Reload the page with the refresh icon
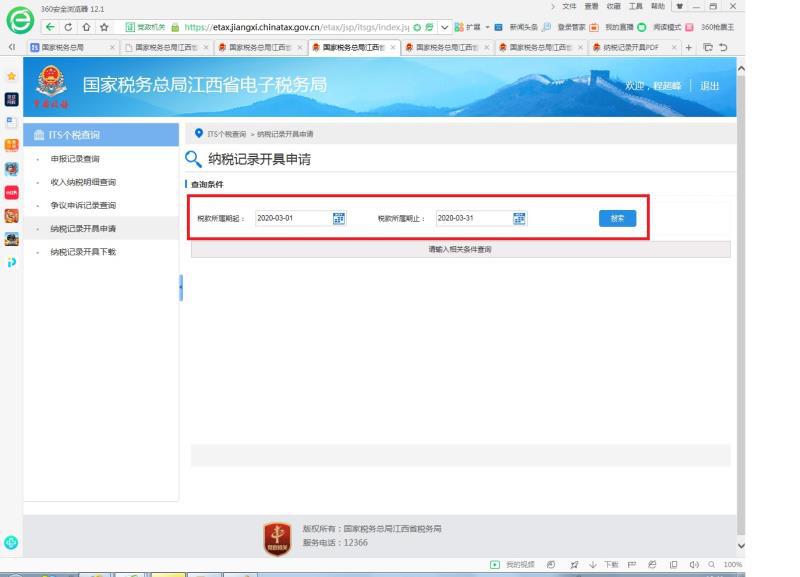Viewport: 800px width, 577px height. coord(68,27)
